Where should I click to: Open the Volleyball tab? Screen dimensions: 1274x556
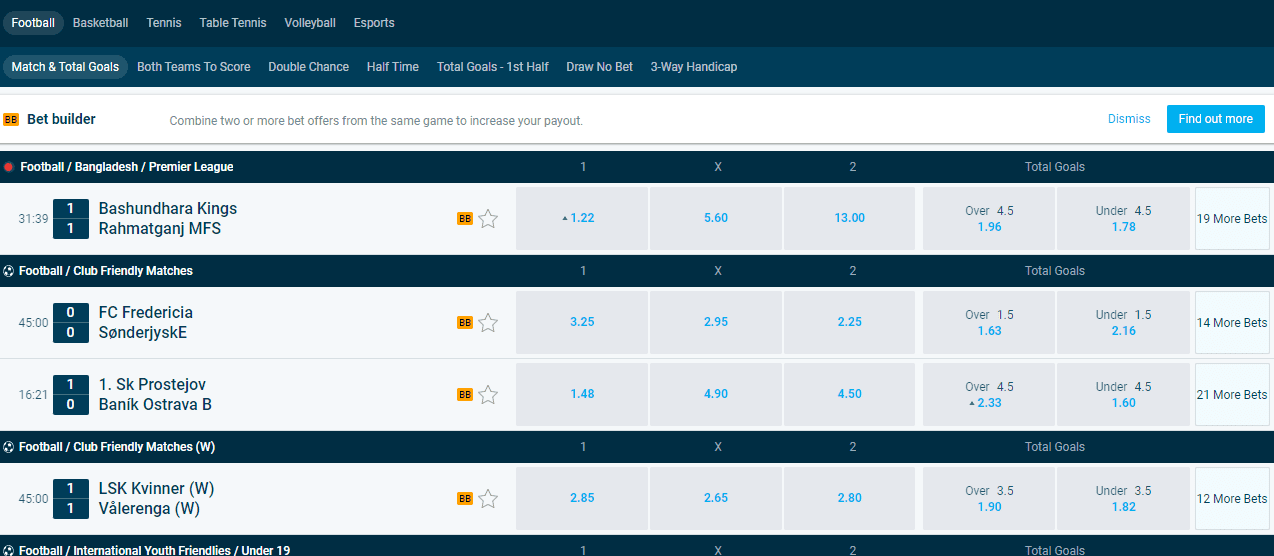(310, 23)
